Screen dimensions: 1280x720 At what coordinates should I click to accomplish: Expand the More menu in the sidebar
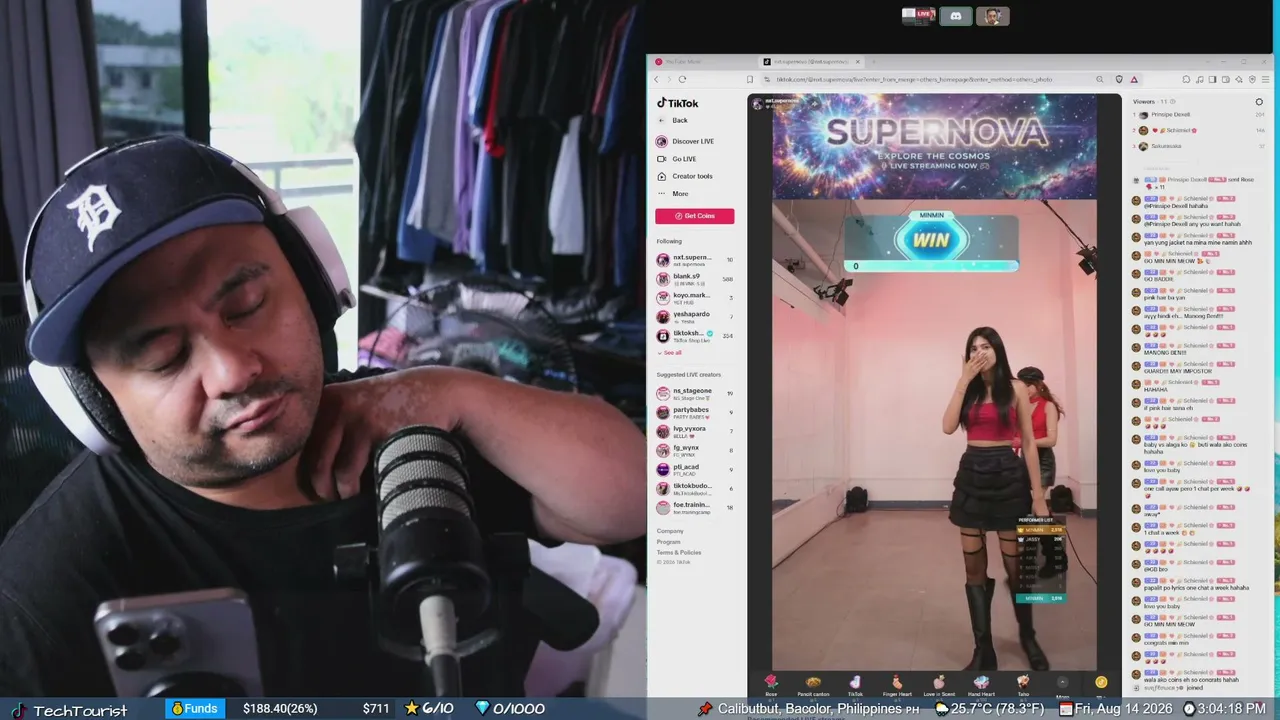click(x=672, y=194)
